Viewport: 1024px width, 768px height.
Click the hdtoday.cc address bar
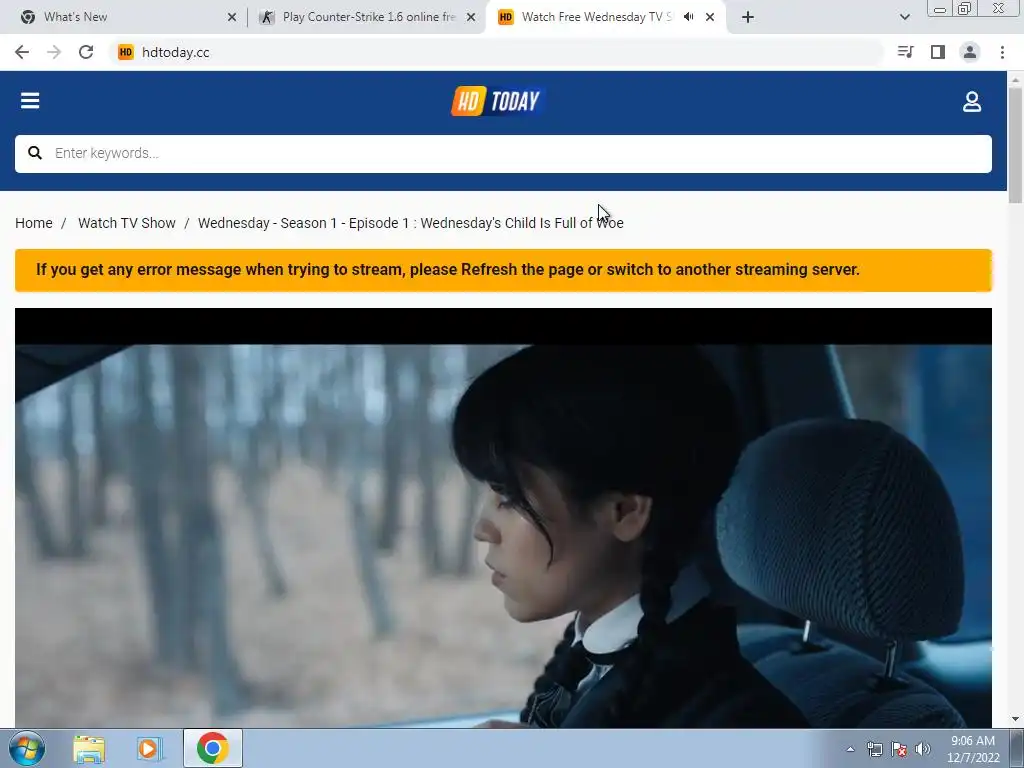click(496, 52)
